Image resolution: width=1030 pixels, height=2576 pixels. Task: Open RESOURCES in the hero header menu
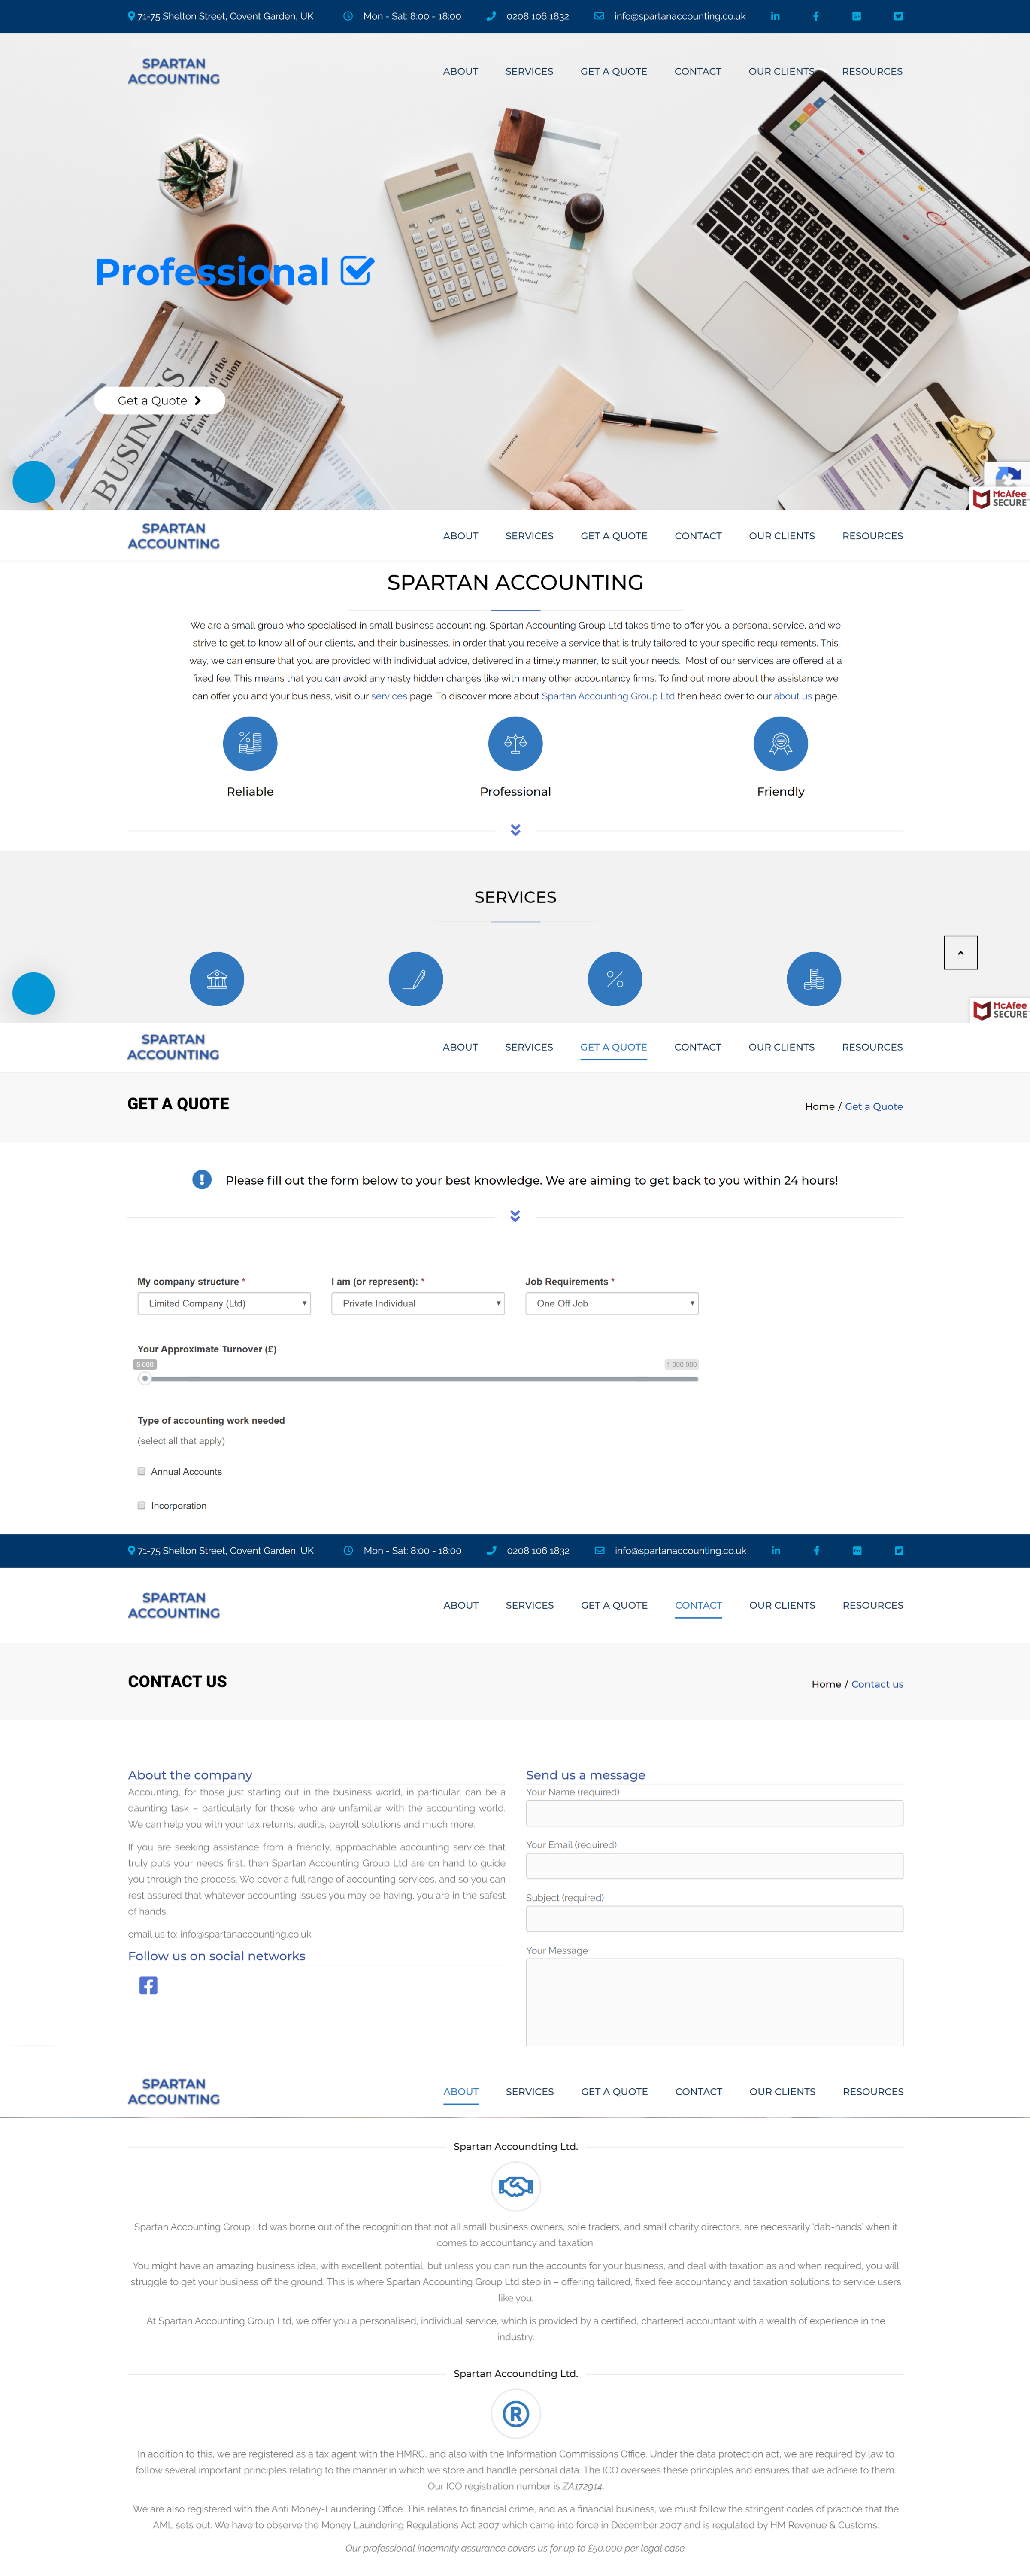coord(872,72)
